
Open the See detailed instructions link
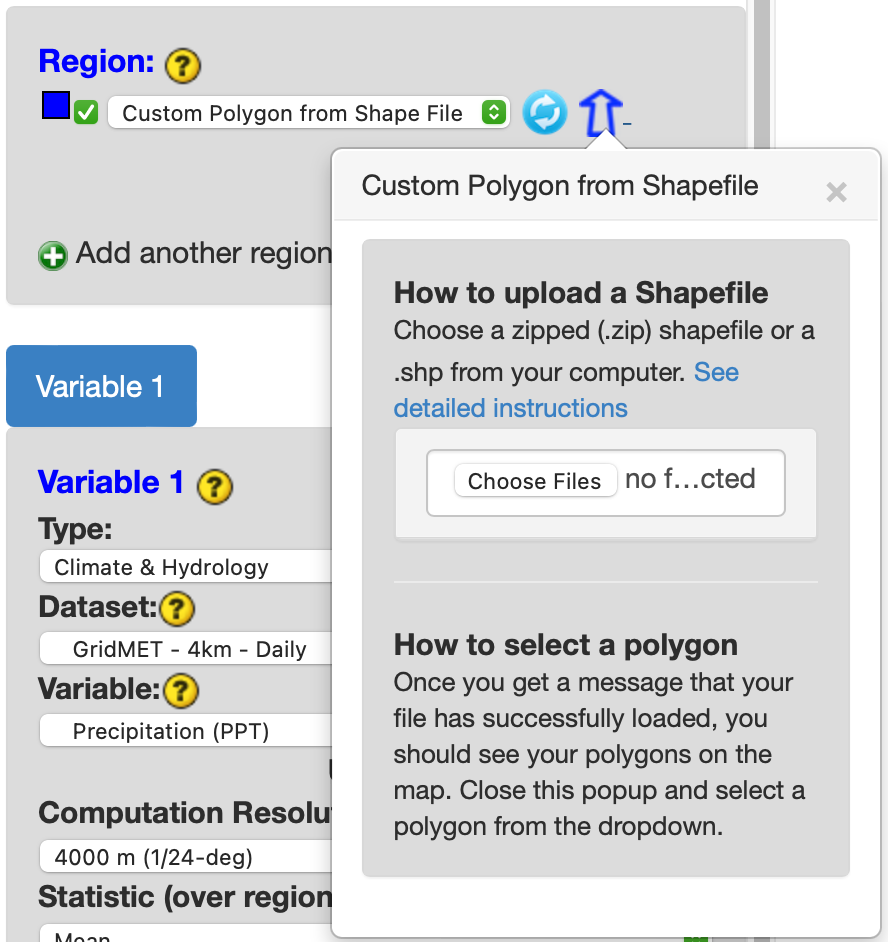click(510, 408)
